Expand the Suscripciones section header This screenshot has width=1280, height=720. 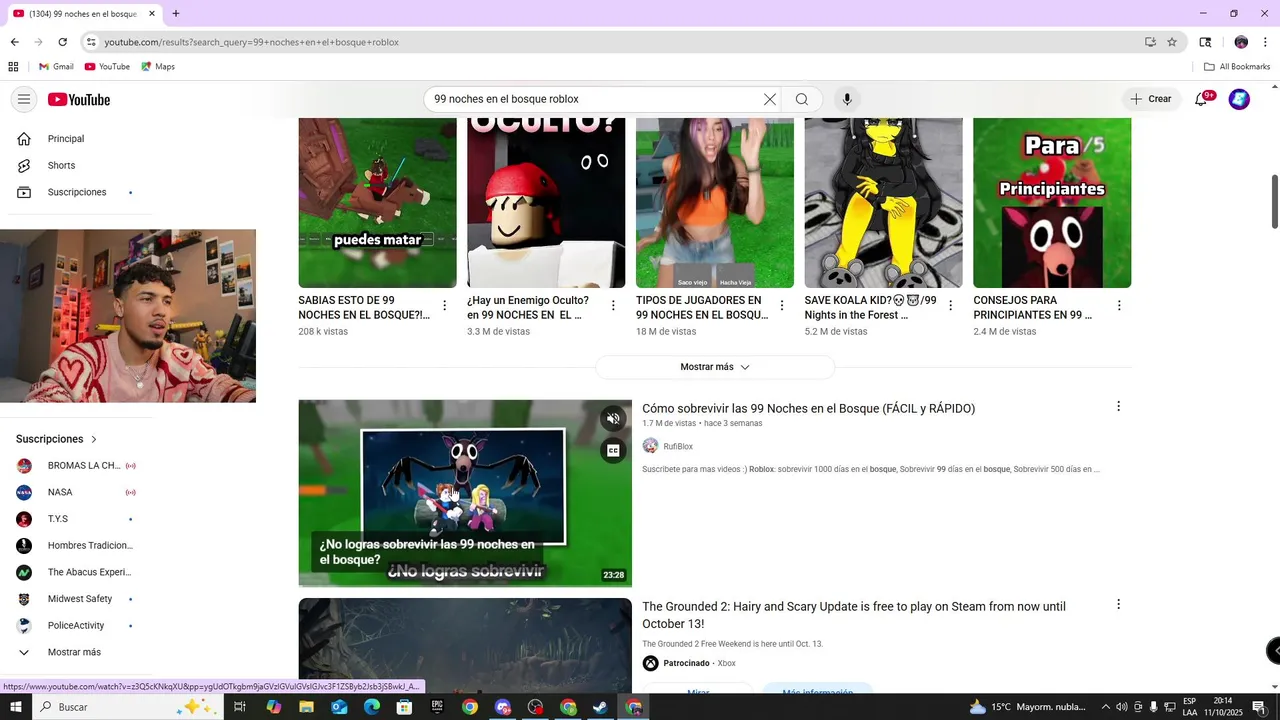pyautogui.click(x=57, y=439)
